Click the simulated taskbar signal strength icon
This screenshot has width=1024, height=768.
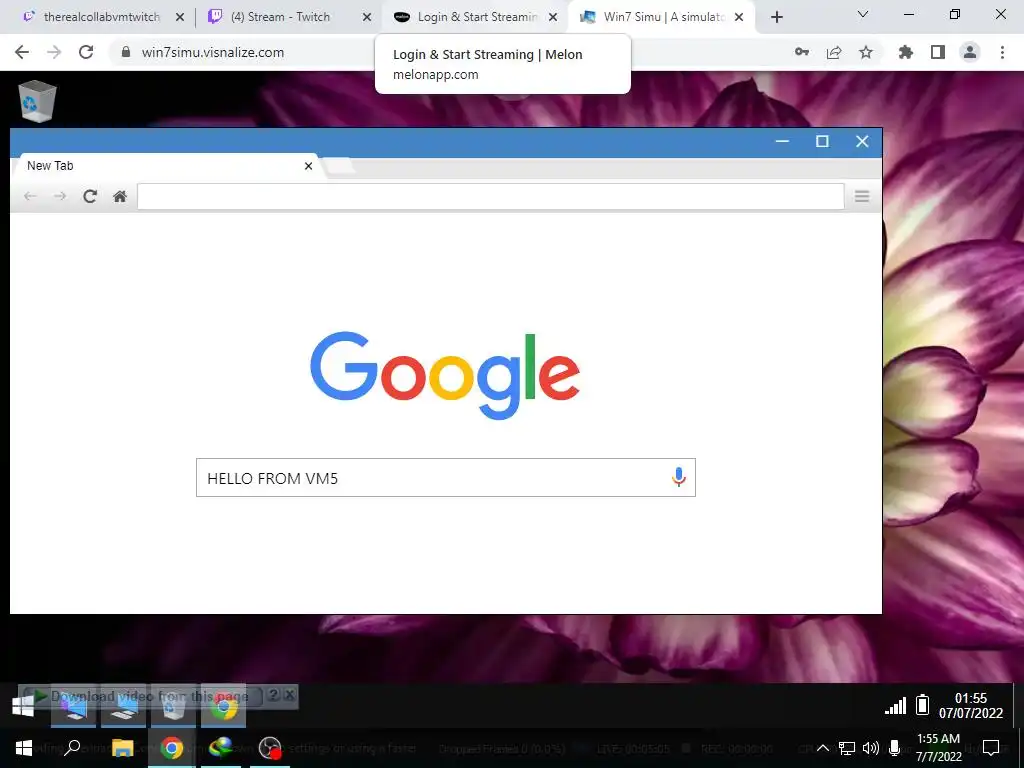coord(895,705)
